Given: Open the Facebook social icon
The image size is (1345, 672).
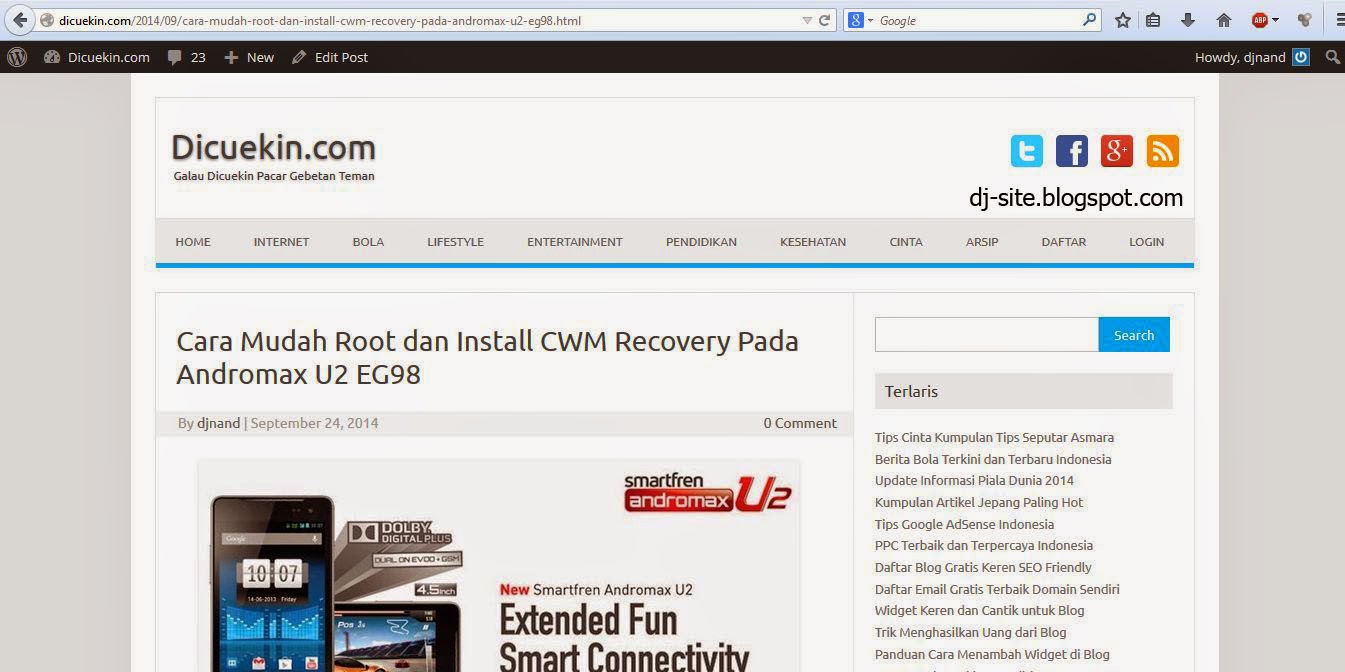Looking at the screenshot, I should [x=1072, y=151].
